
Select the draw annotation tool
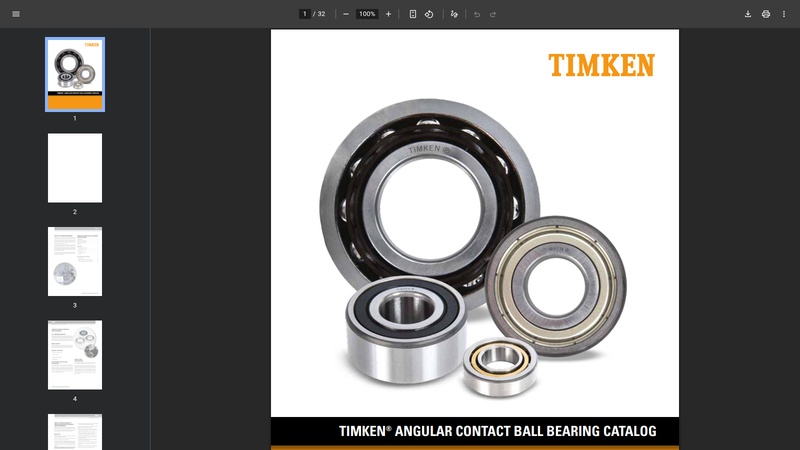pos(454,14)
